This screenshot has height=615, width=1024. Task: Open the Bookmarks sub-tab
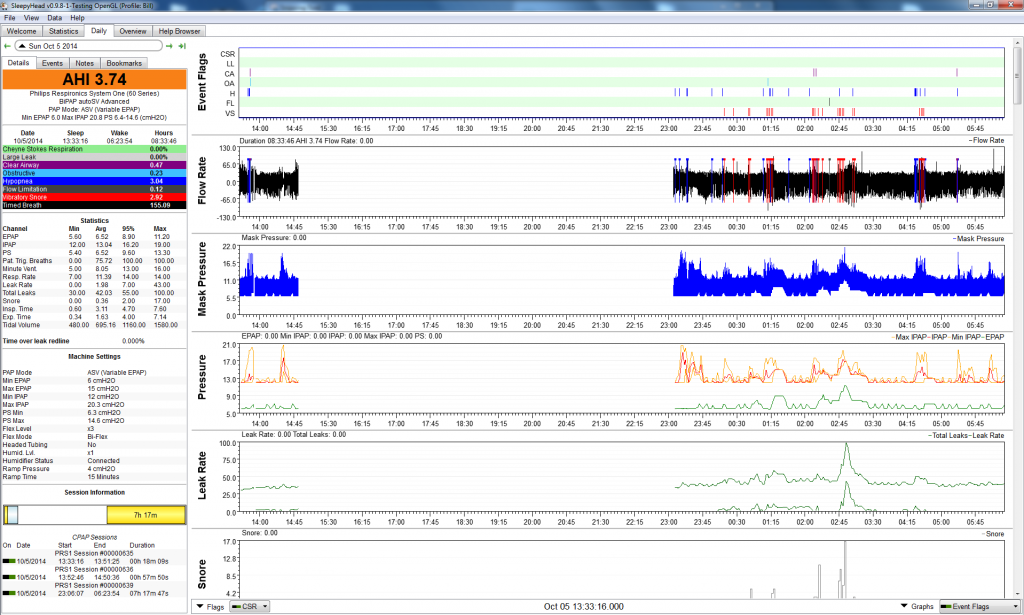point(124,63)
